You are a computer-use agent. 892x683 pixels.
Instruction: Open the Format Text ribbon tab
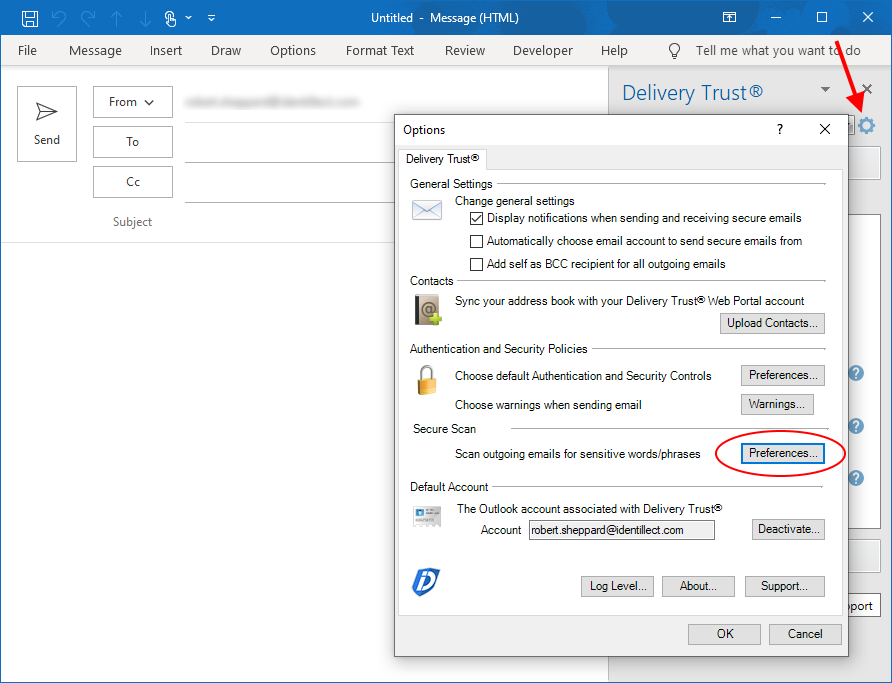point(380,51)
